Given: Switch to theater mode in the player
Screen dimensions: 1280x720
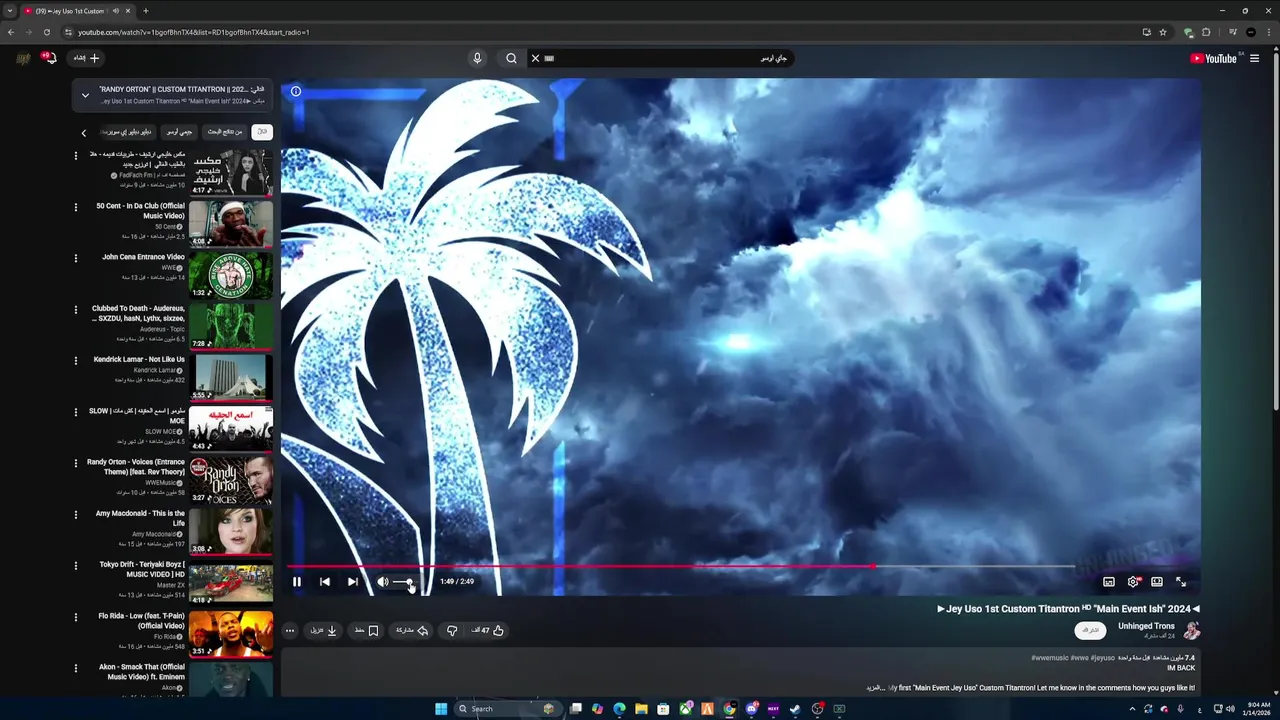Looking at the screenshot, I should [x=1157, y=581].
